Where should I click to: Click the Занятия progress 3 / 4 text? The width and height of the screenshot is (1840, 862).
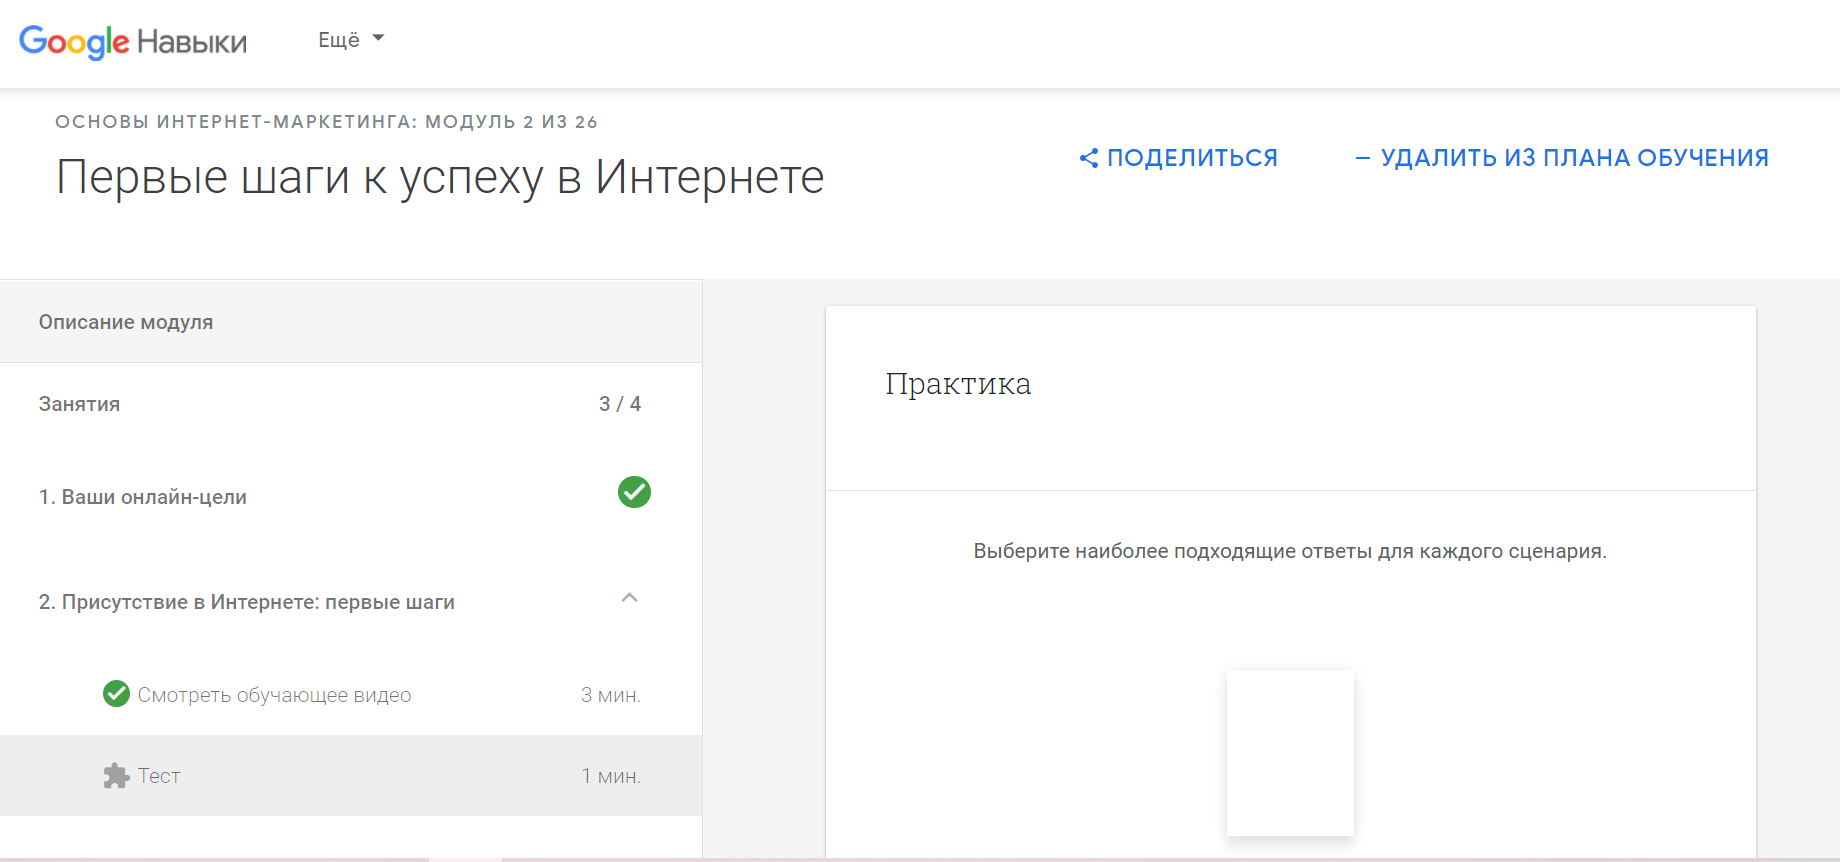tap(620, 404)
